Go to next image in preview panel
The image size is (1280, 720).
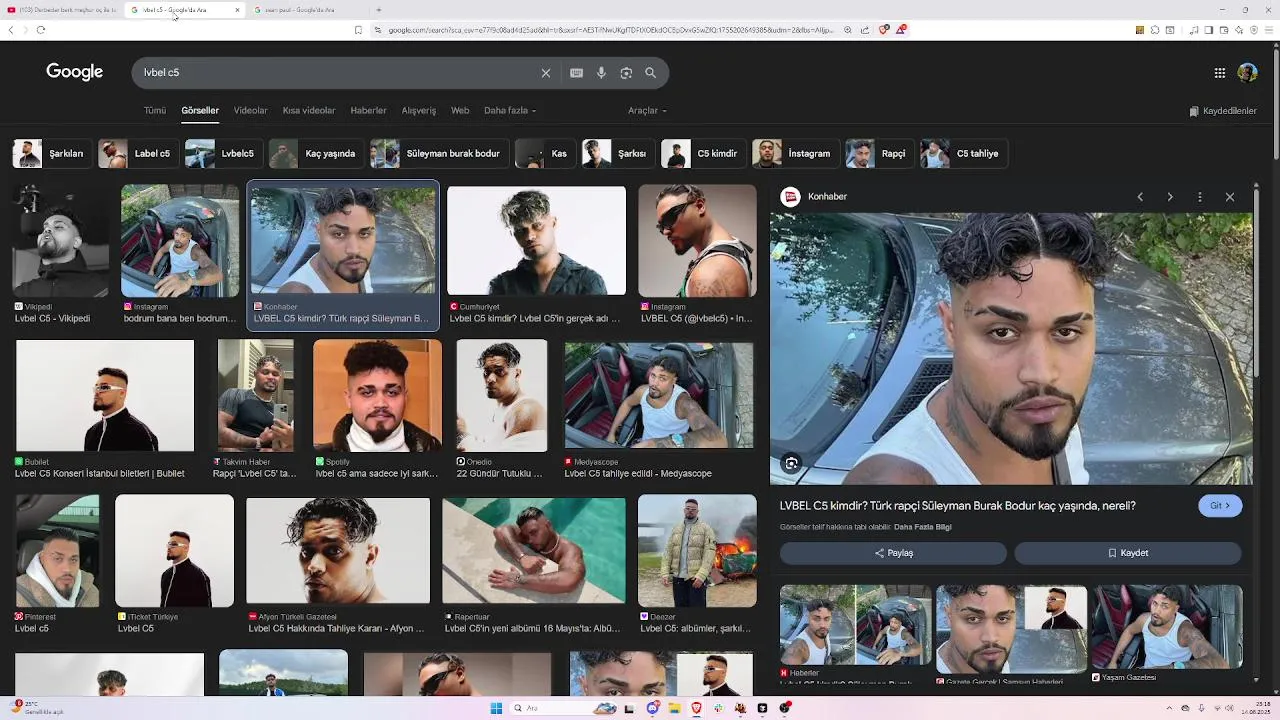pyautogui.click(x=1170, y=197)
